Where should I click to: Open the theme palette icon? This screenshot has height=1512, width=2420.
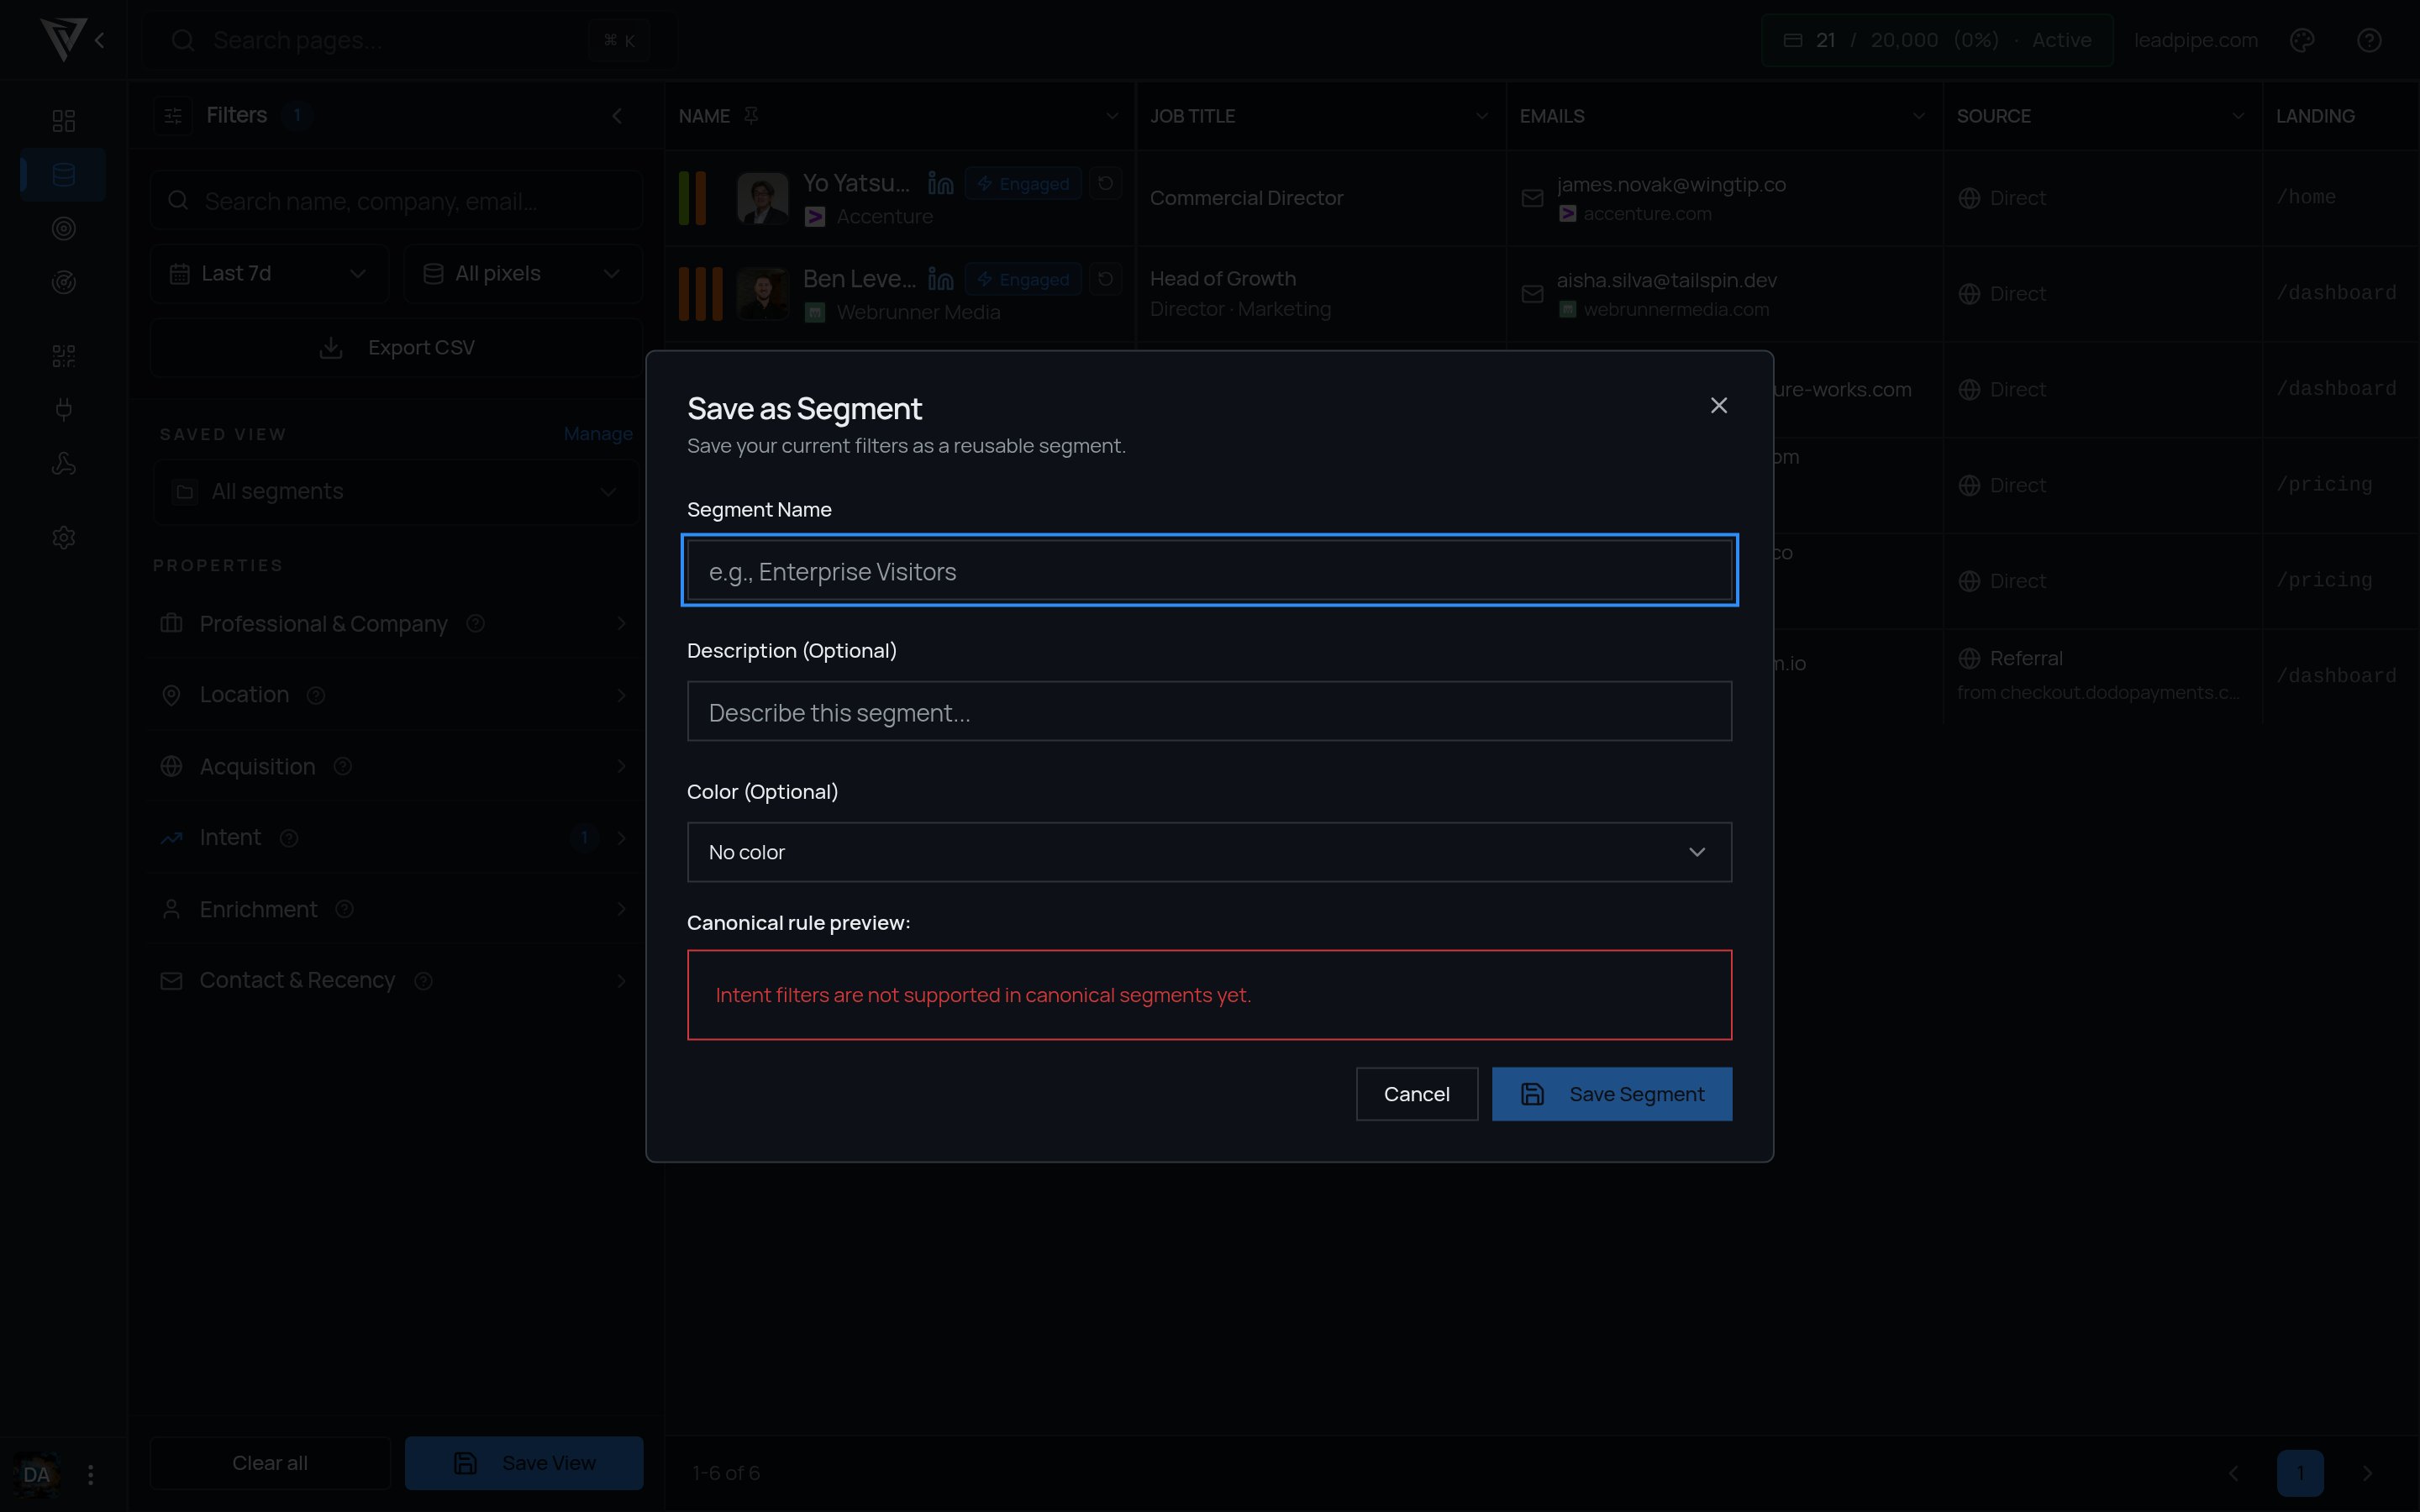[x=2302, y=40]
